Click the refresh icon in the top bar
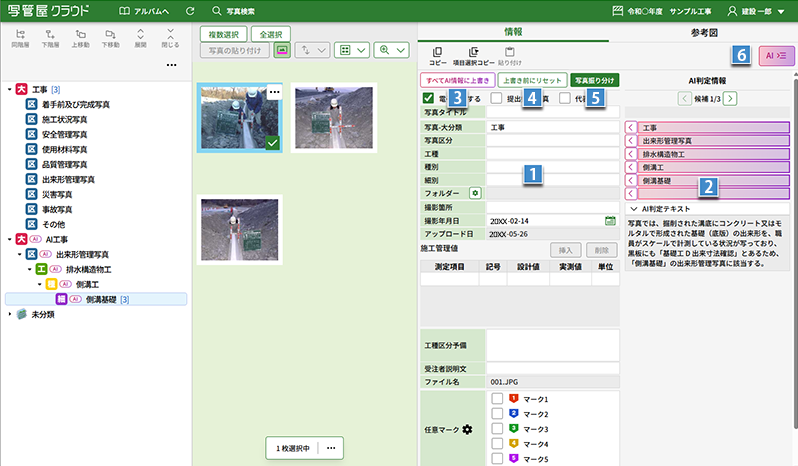 [190, 11]
